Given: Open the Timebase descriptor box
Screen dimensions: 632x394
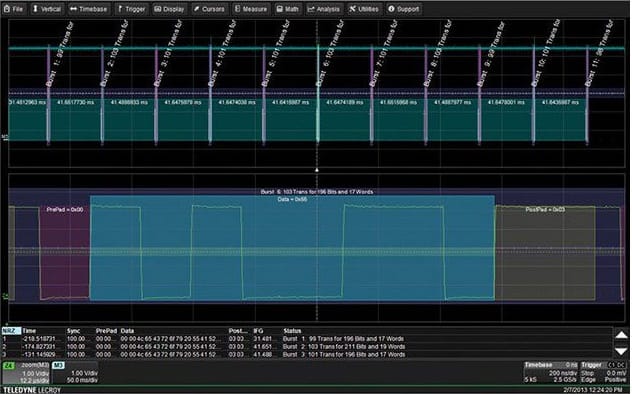Looking at the screenshot, I should click(551, 372).
